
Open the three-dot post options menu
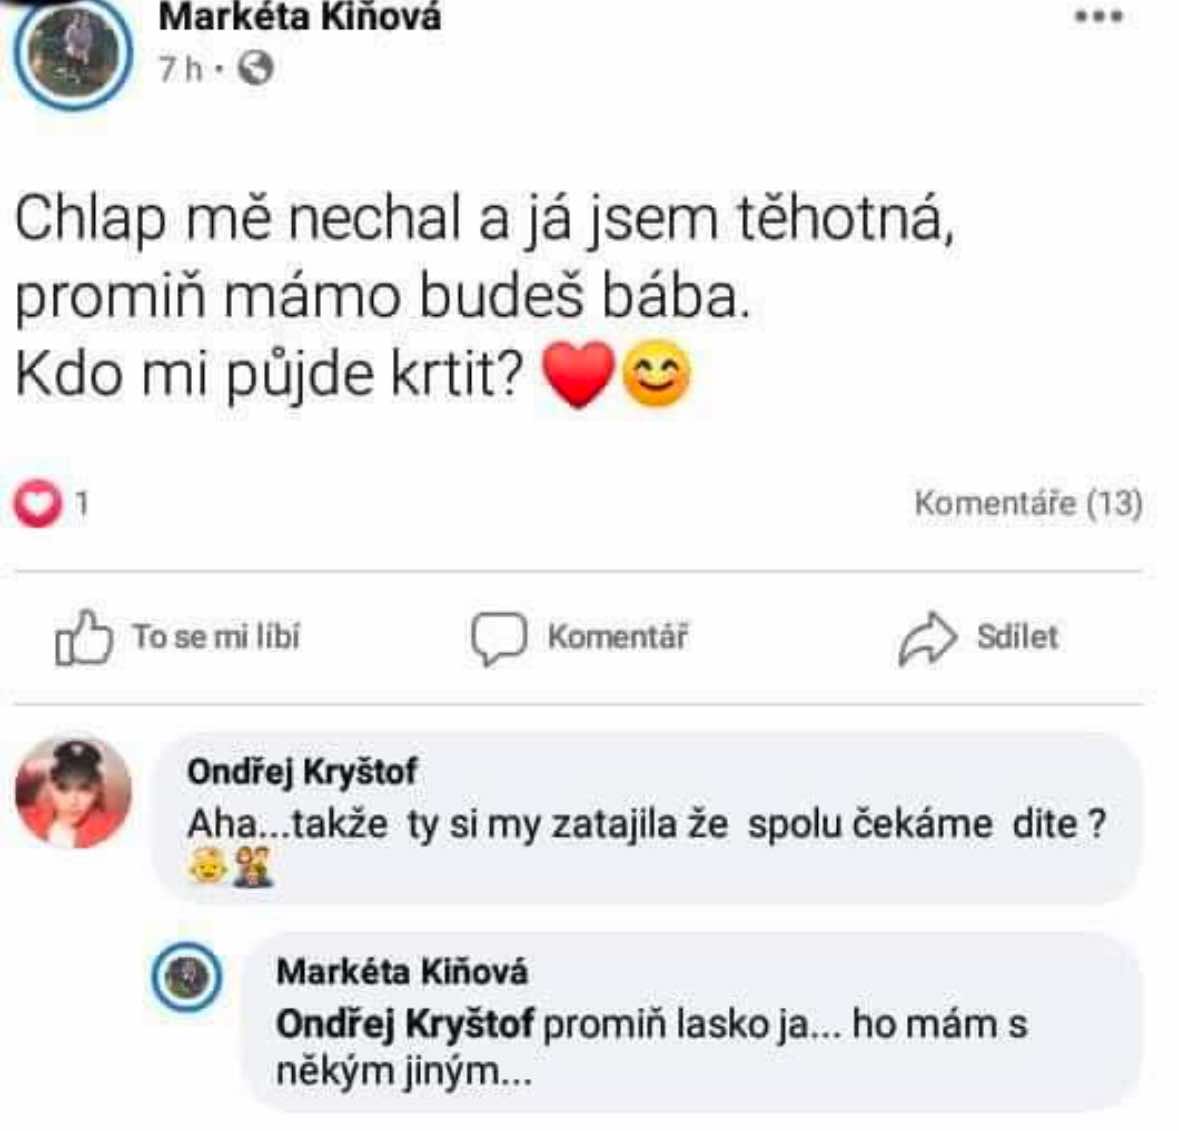(1098, 17)
